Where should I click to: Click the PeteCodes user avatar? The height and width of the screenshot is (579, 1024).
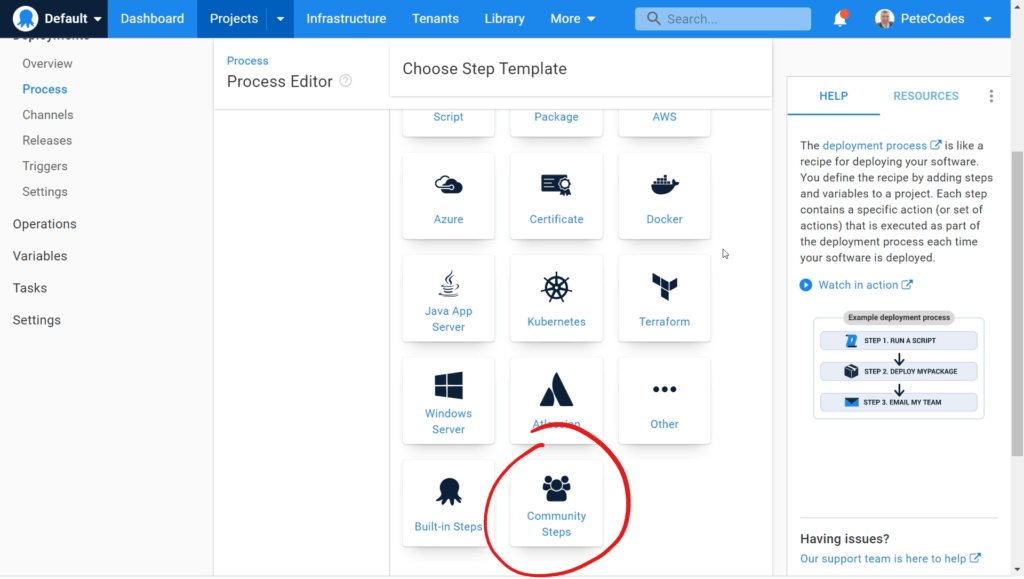point(884,19)
